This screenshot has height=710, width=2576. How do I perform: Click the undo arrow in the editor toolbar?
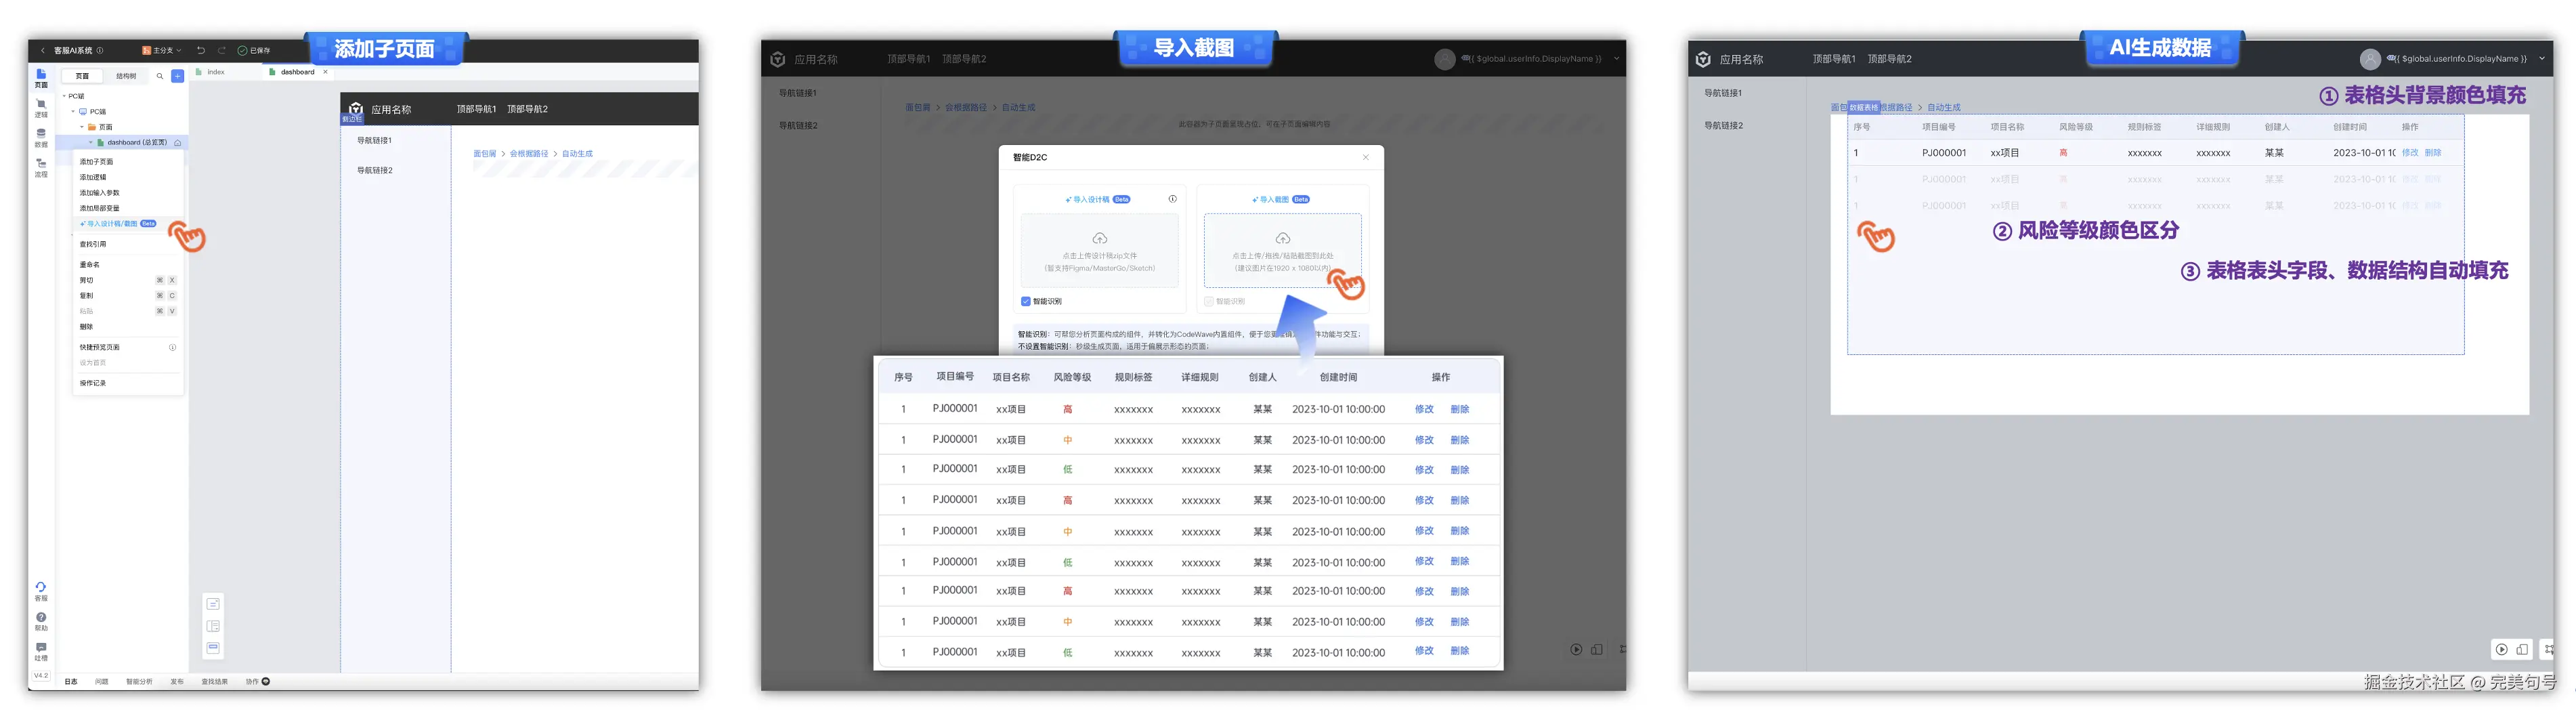tap(201, 50)
